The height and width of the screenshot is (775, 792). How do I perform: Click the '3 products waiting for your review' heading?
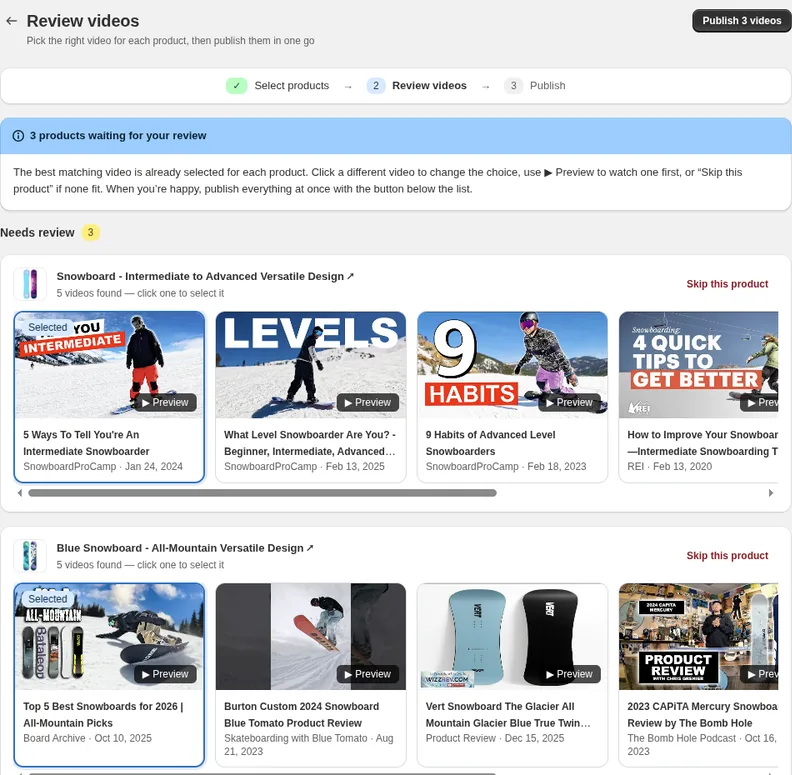(118, 136)
